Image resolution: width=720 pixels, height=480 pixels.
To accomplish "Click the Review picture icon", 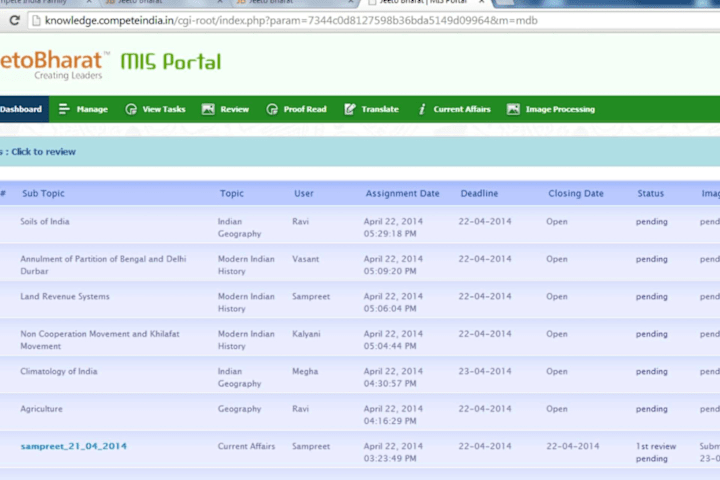I will (208, 109).
